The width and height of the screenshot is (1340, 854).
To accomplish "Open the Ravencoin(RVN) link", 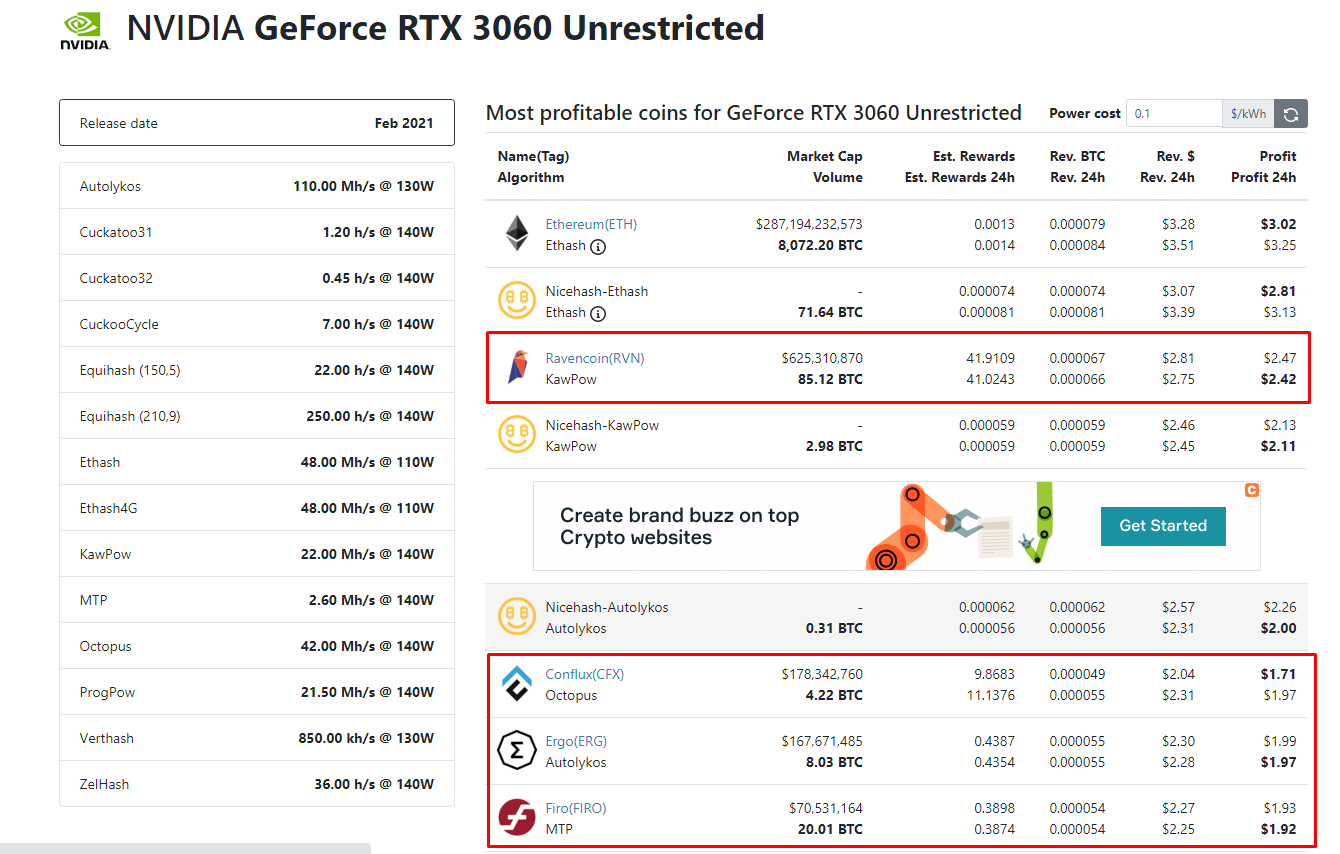I will [x=595, y=358].
